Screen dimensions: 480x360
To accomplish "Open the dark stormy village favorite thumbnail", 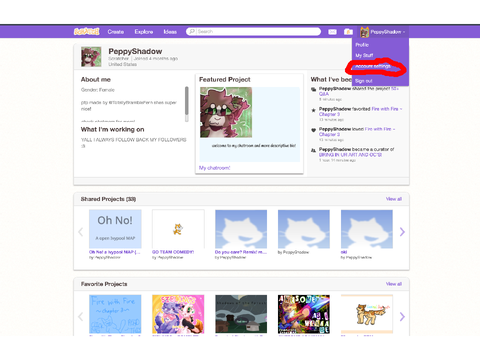I will (x=241, y=314).
